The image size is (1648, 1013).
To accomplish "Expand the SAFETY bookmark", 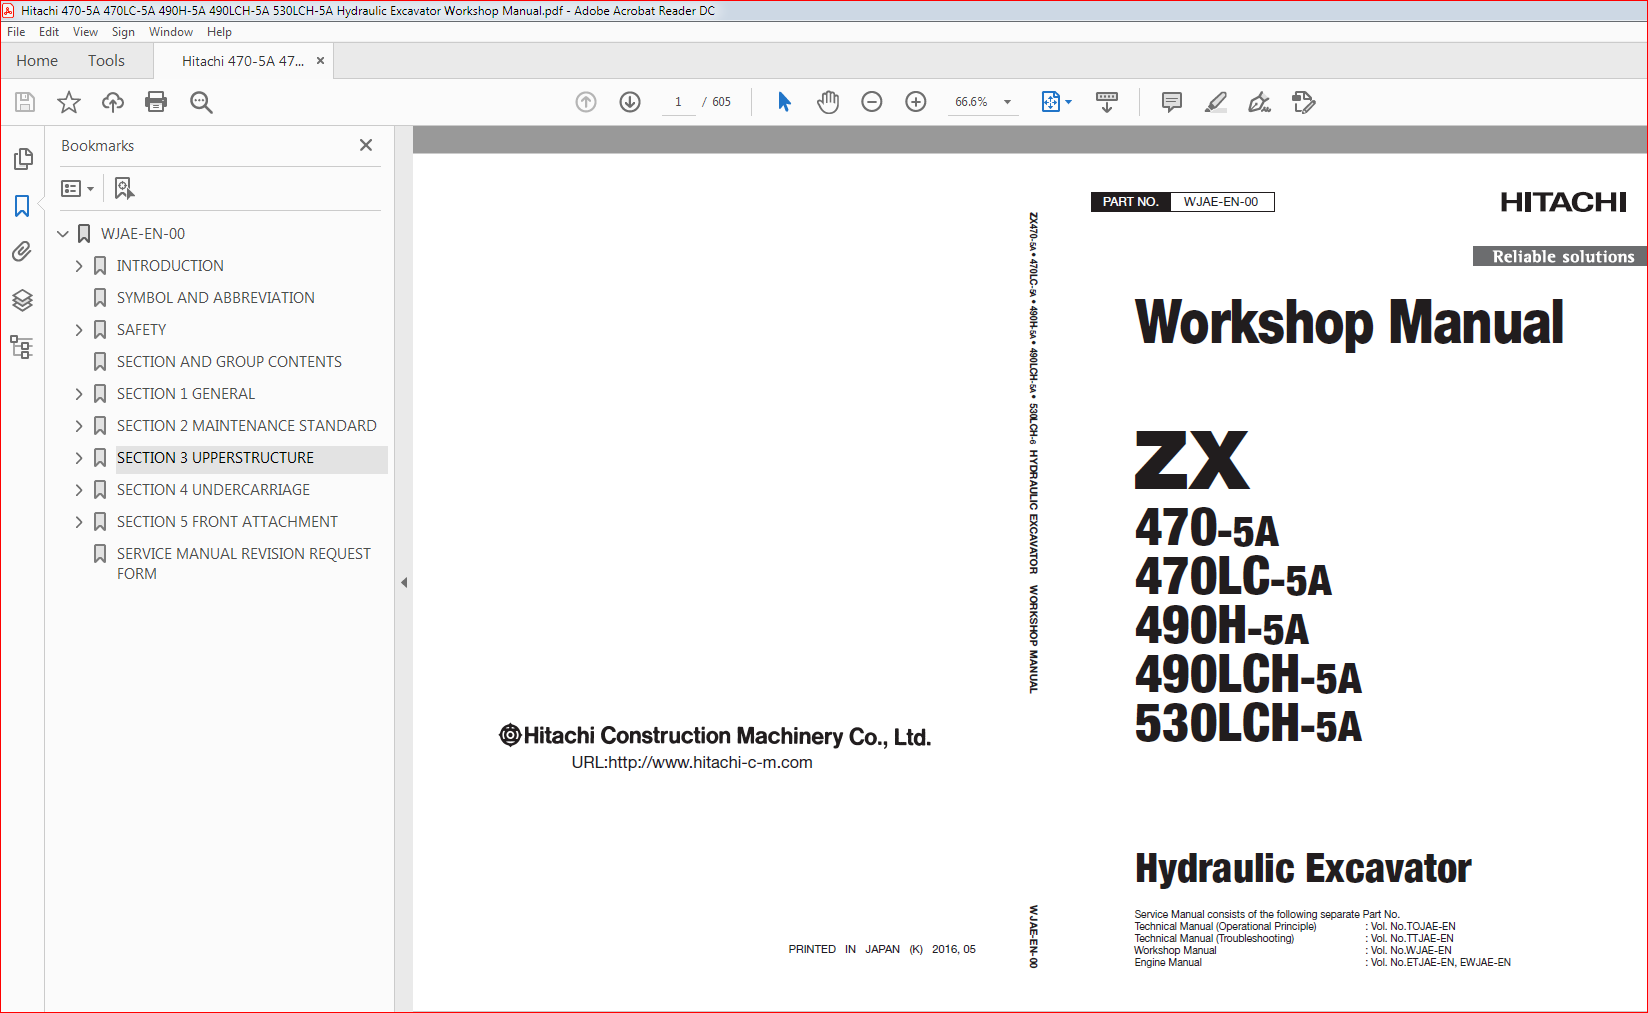I will point(79,330).
